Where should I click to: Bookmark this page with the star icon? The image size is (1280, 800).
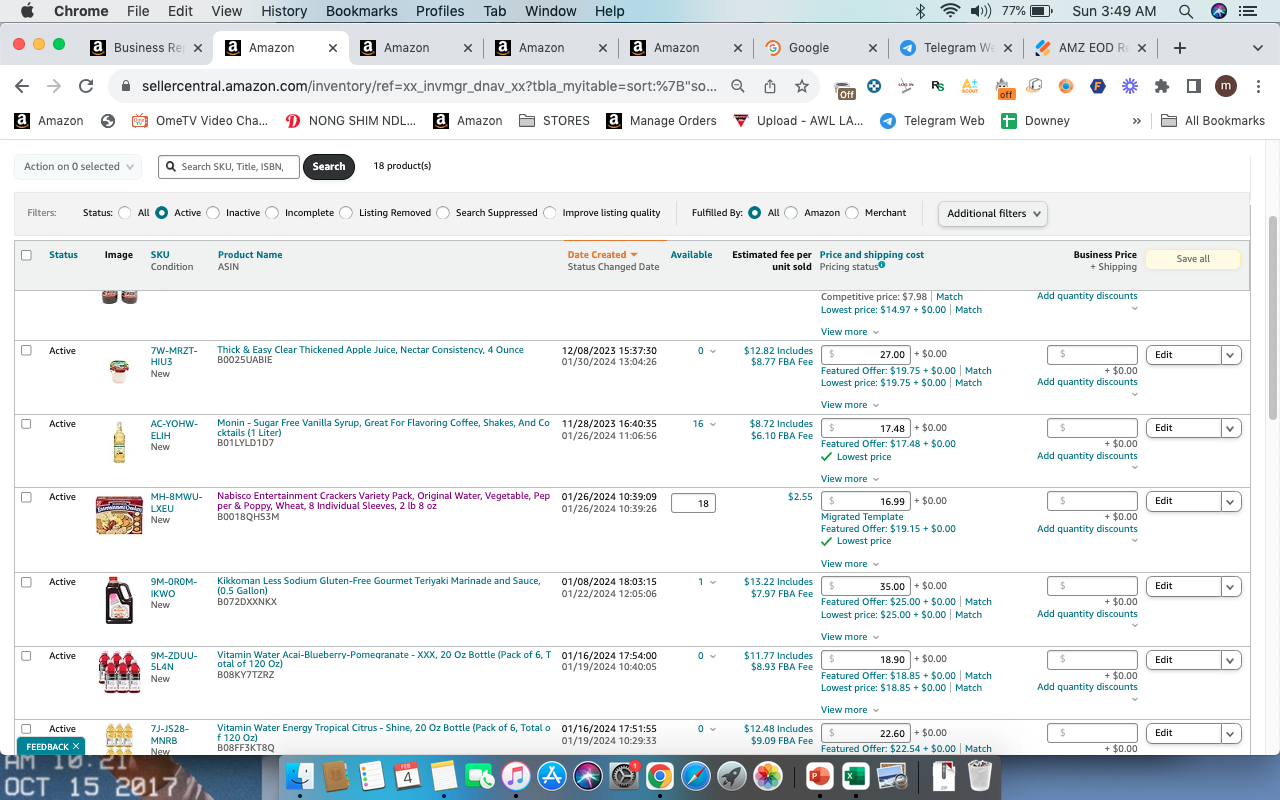(x=801, y=86)
